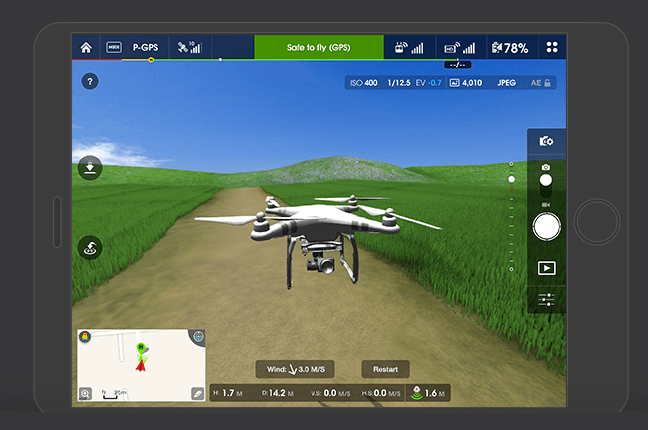Tap the Home icon in top bar

coord(86,47)
